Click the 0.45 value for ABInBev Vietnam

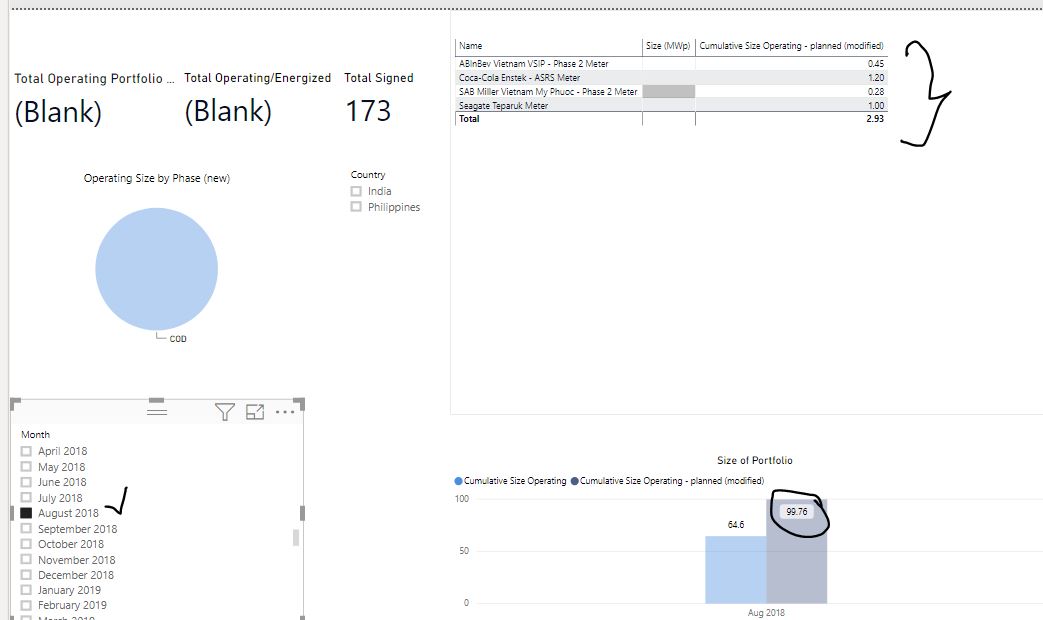[x=876, y=64]
